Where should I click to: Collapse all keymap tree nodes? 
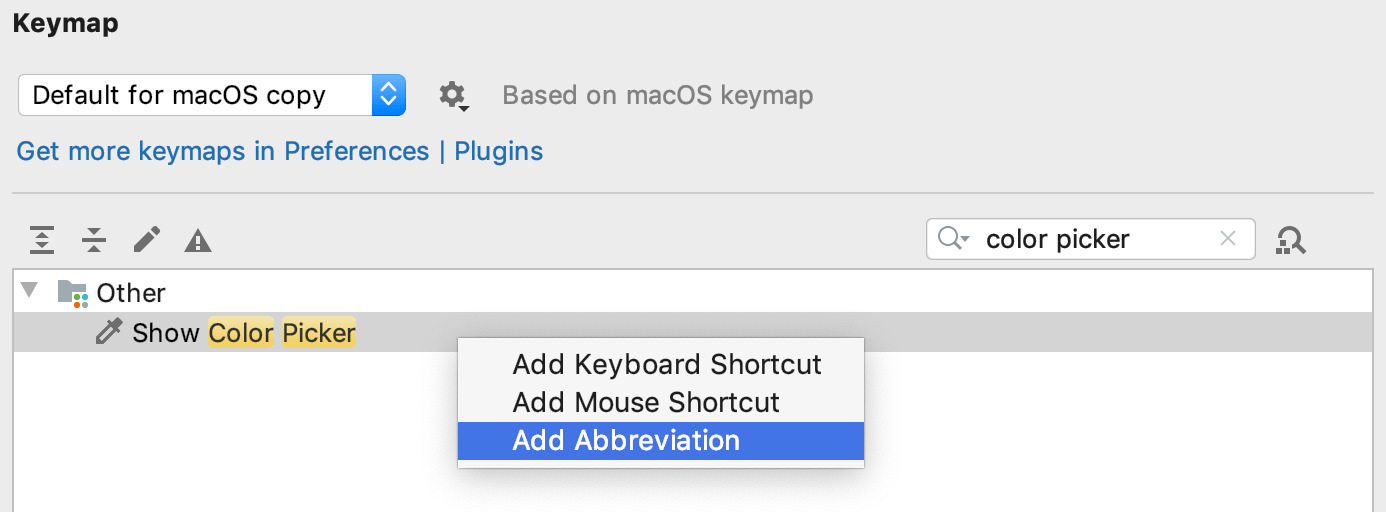tap(94, 240)
